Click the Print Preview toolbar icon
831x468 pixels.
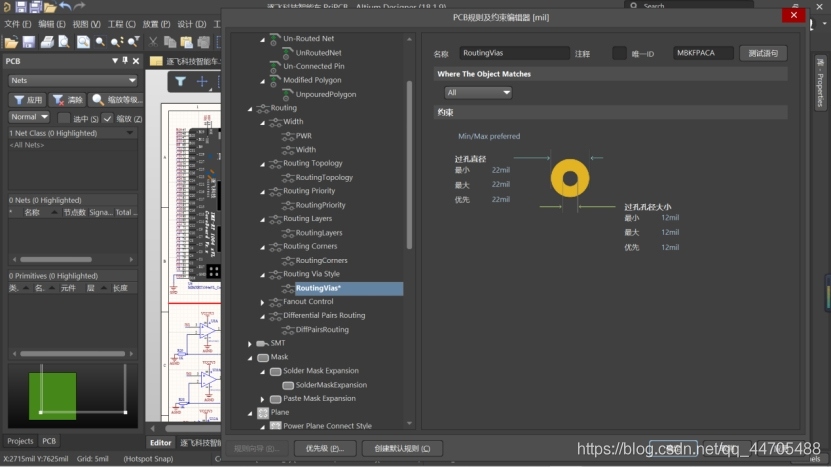(64, 42)
